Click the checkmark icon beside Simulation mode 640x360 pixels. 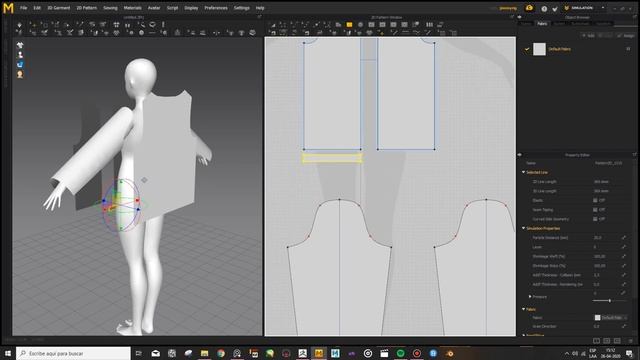pos(555,9)
